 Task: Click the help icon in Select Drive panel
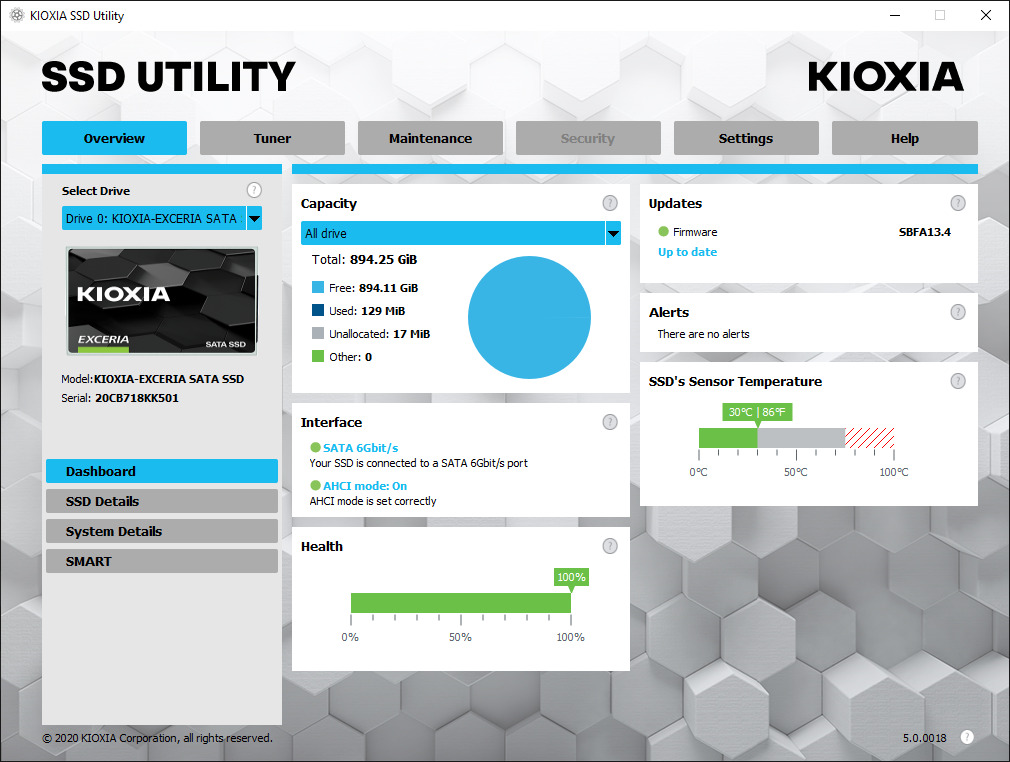(254, 190)
